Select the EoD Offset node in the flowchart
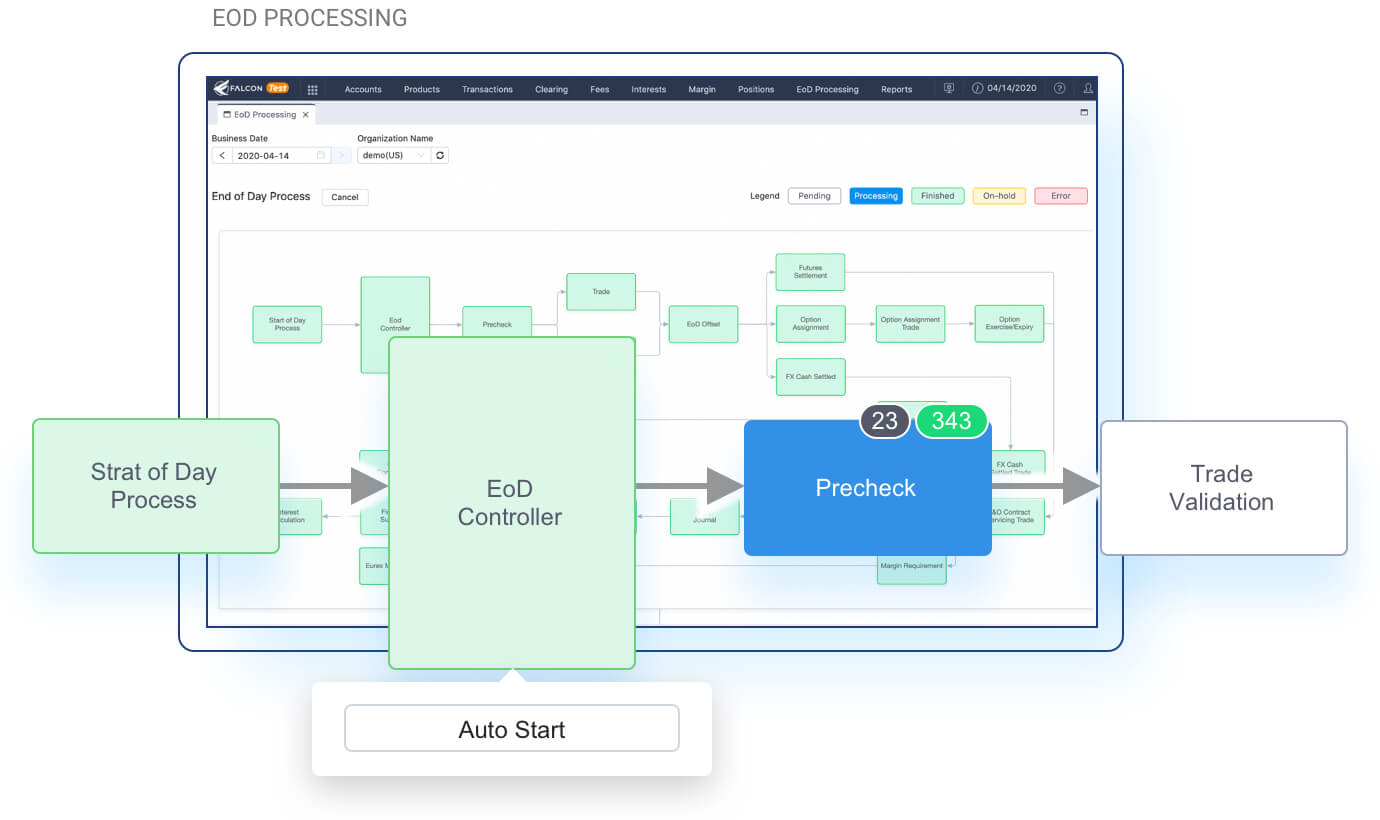1380x820 pixels. 703,324
